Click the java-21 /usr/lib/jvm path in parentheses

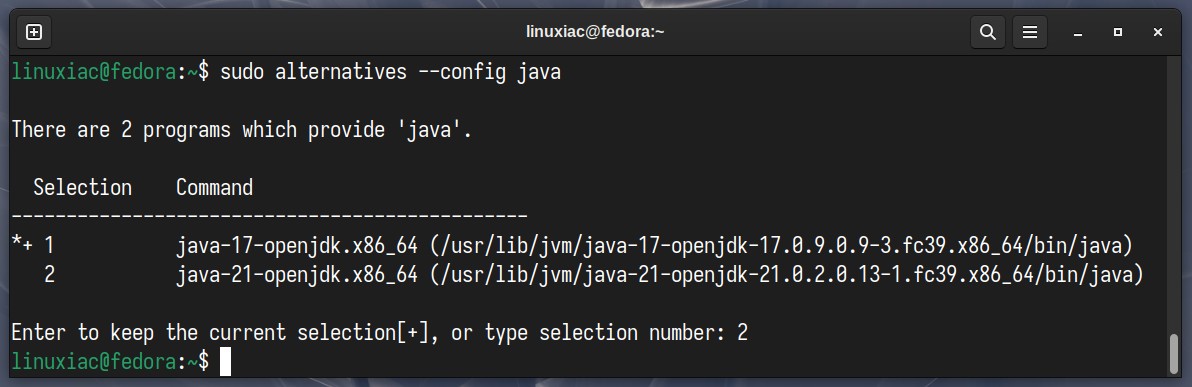787,274
